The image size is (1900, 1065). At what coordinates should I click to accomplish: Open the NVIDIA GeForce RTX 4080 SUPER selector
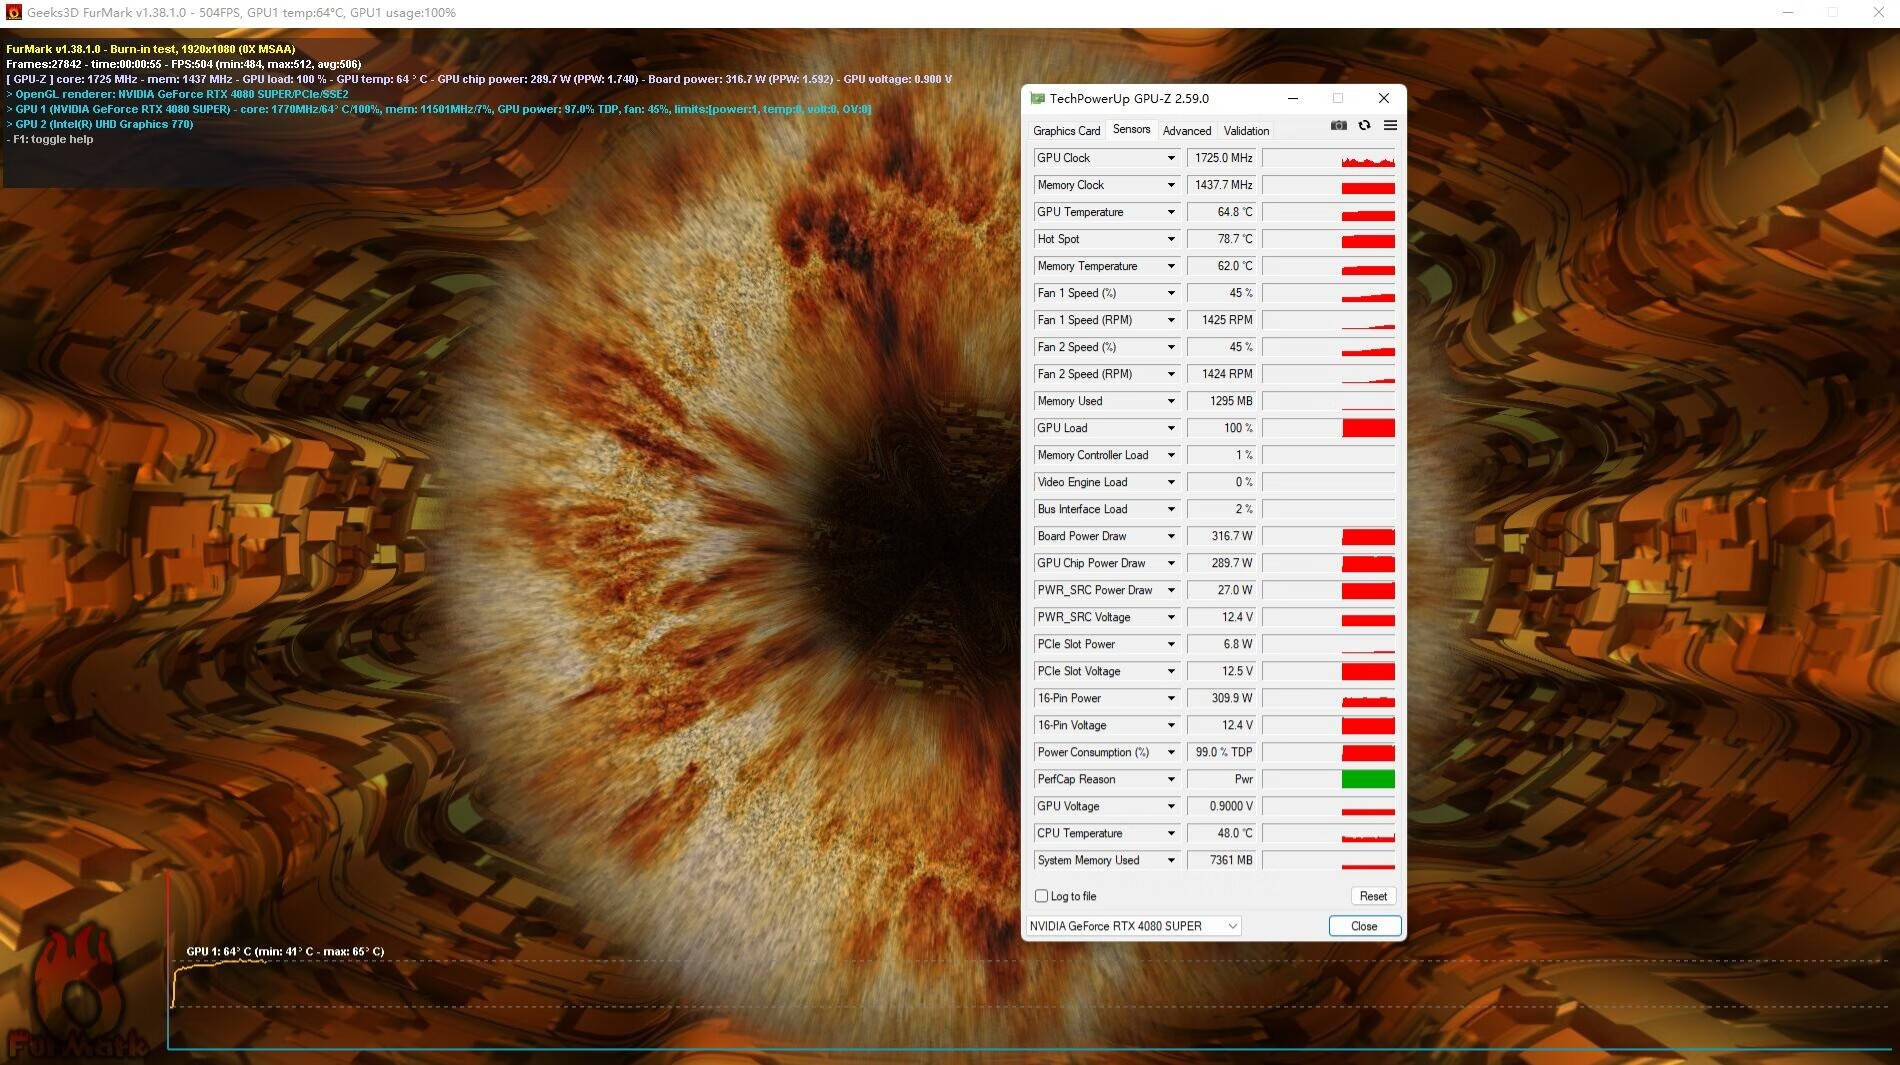[x=1134, y=926]
